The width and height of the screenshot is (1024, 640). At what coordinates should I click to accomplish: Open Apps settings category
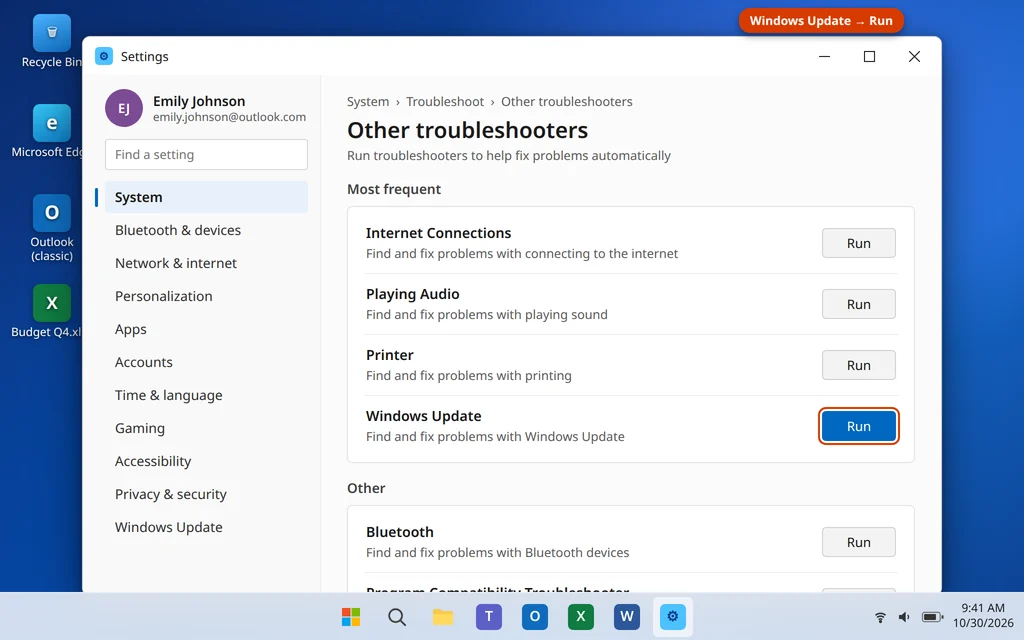point(206,329)
